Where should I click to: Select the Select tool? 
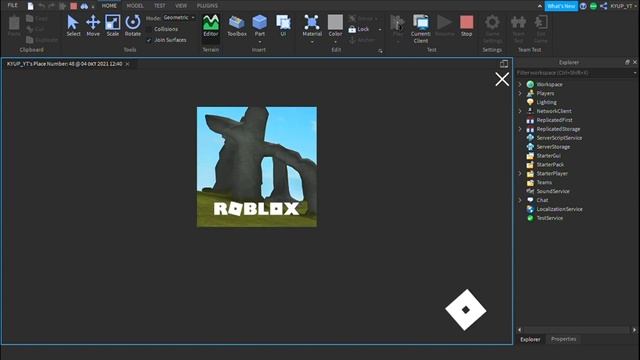73,25
